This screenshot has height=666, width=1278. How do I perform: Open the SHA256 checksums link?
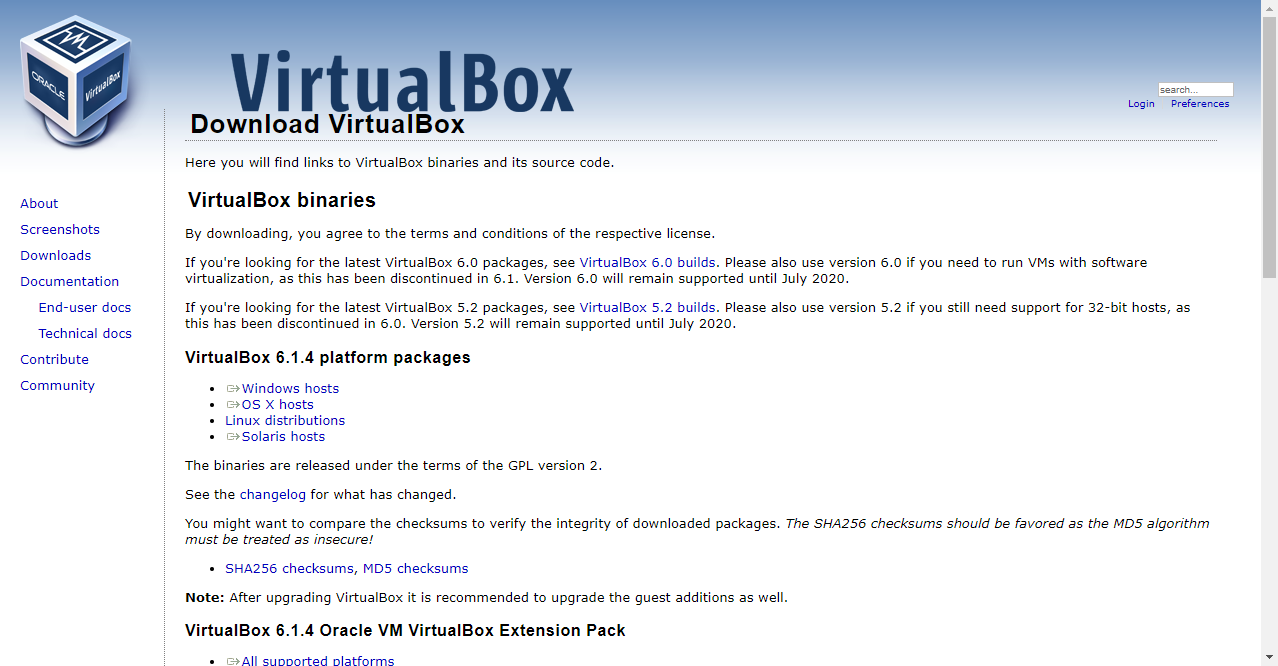tap(289, 569)
